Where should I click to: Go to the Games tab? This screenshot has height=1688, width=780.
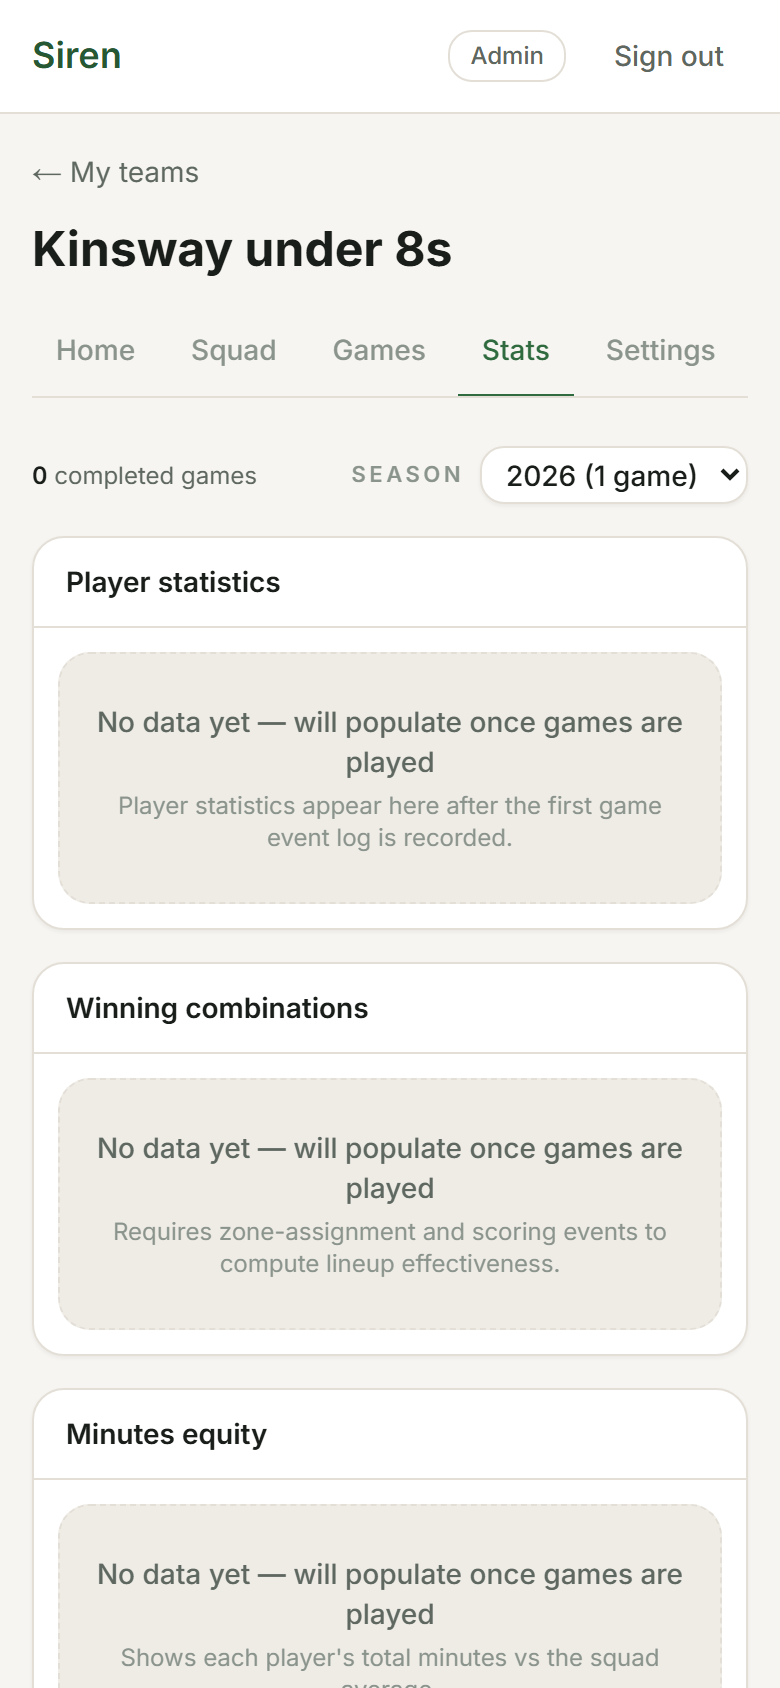coord(379,350)
